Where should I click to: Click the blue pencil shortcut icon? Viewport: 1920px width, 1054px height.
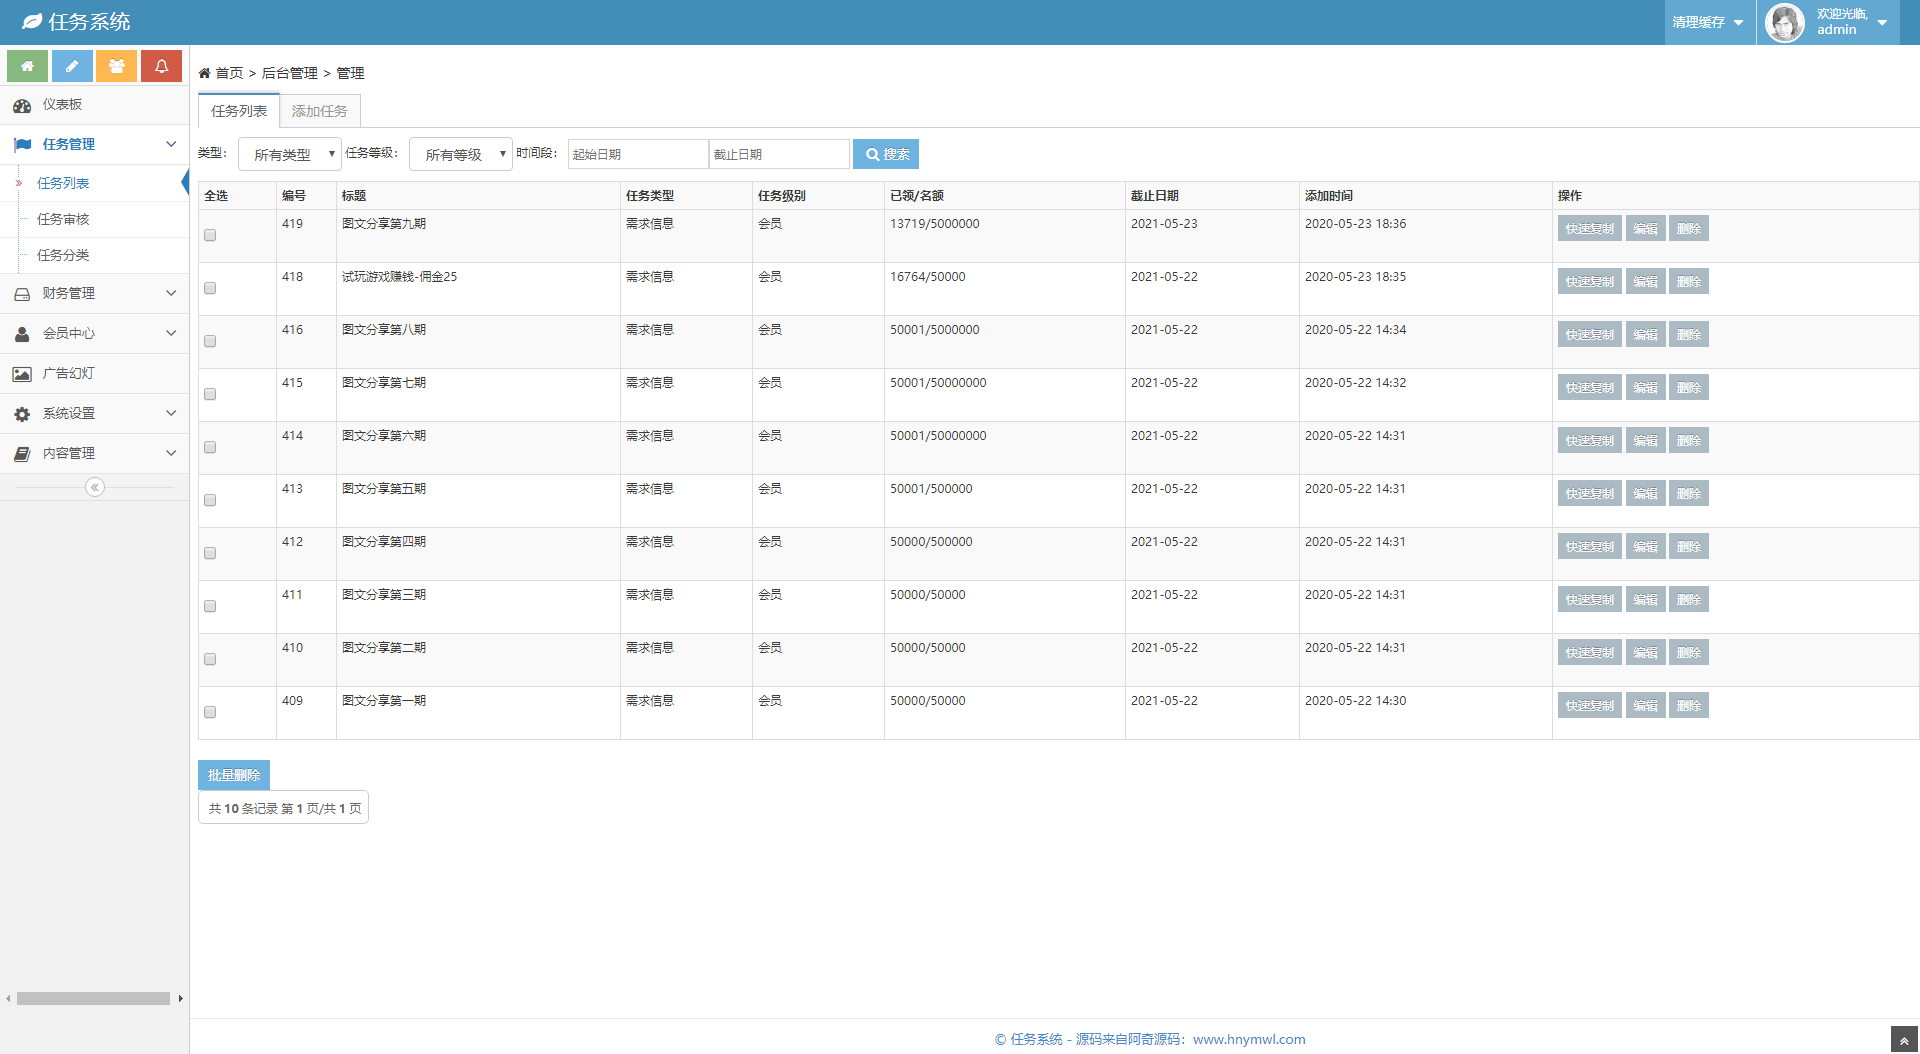click(72, 66)
